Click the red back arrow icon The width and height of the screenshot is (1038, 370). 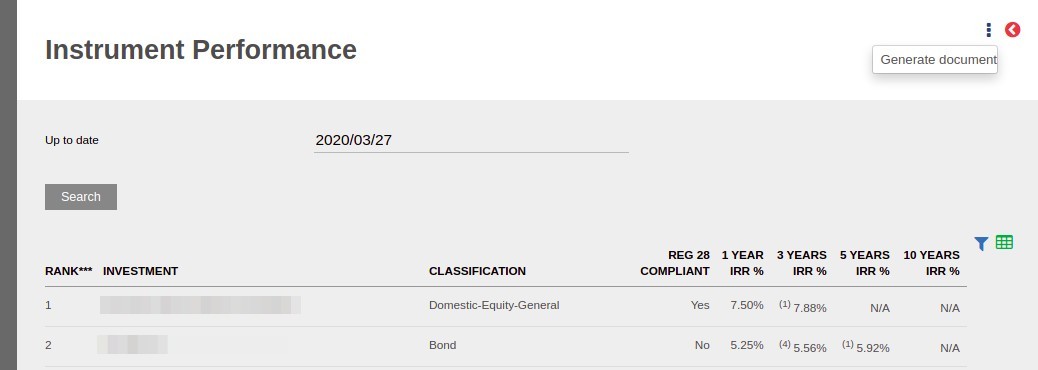[1012, 30]
